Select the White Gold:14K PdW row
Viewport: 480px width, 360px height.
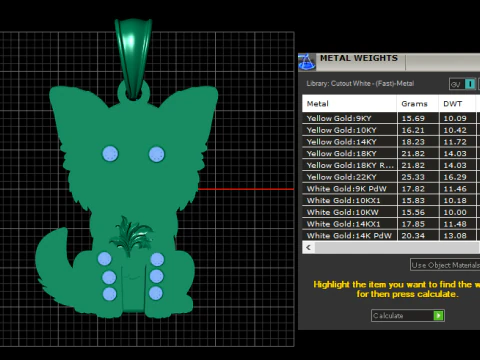pos(391,235)
